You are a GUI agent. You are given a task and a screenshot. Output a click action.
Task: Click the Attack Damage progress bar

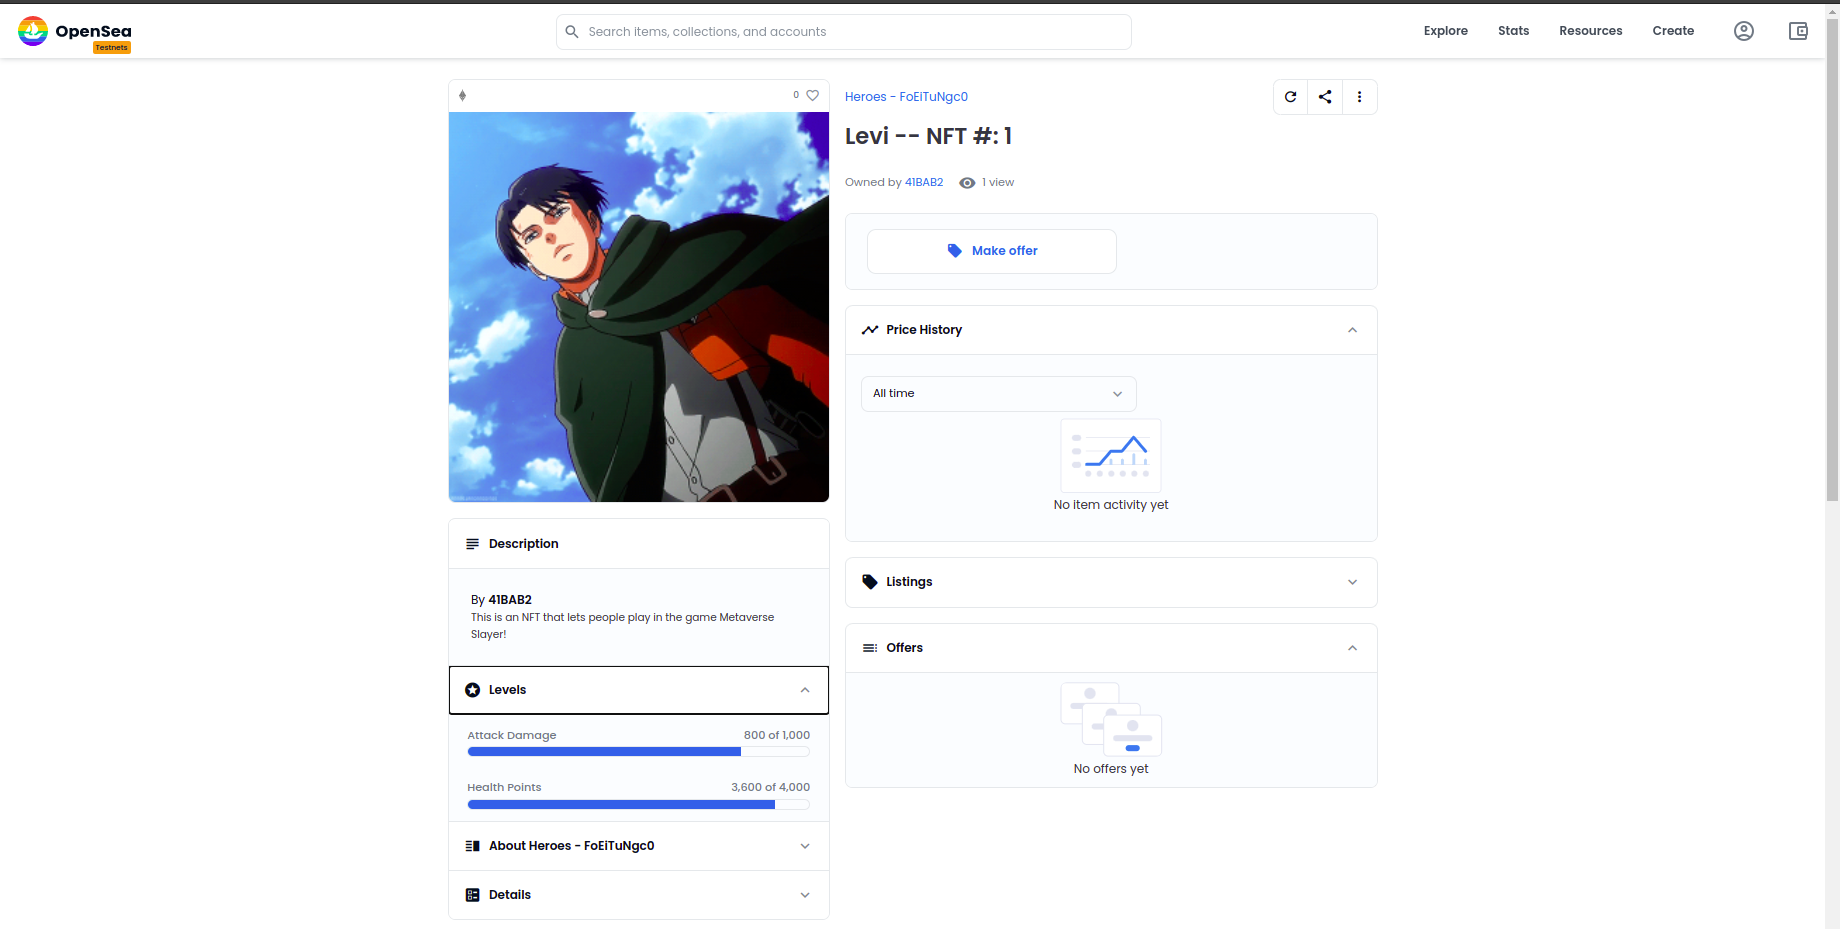639,752
